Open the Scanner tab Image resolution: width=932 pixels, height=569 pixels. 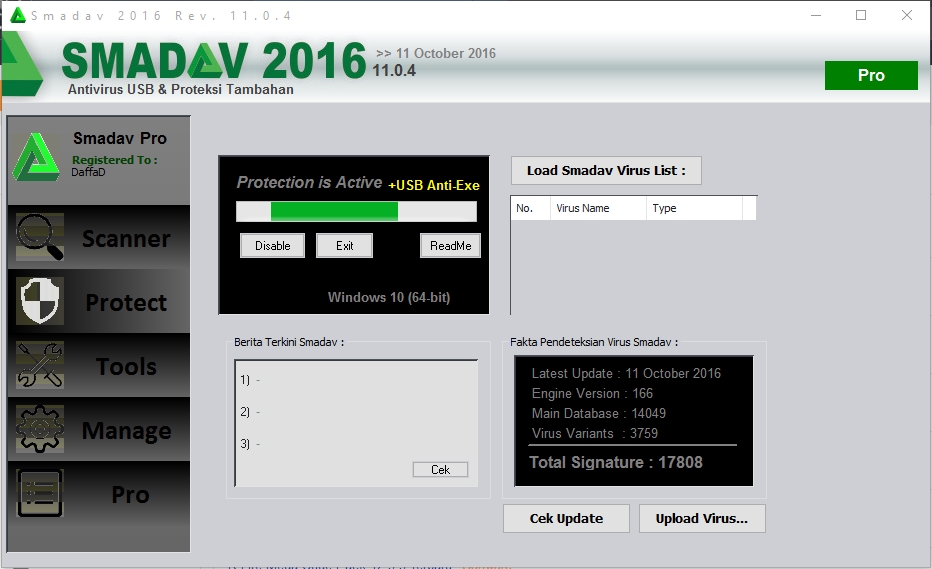99,237
